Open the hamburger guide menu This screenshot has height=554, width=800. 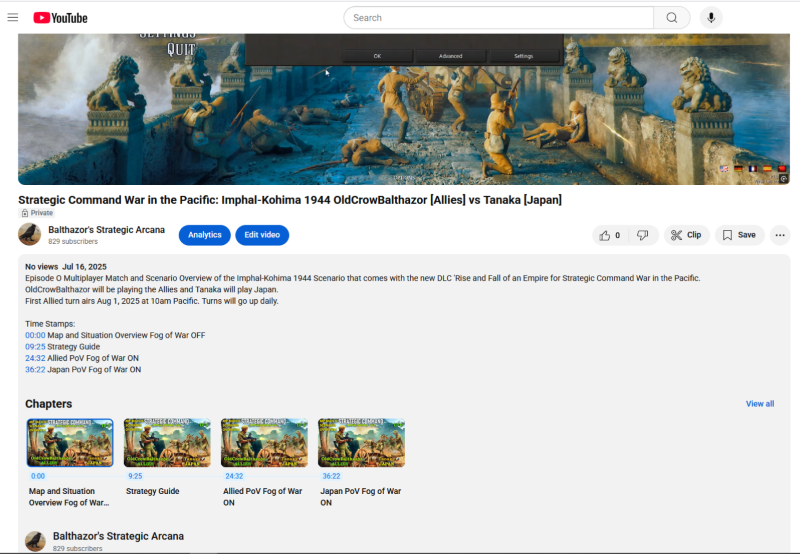coord(13,18)
